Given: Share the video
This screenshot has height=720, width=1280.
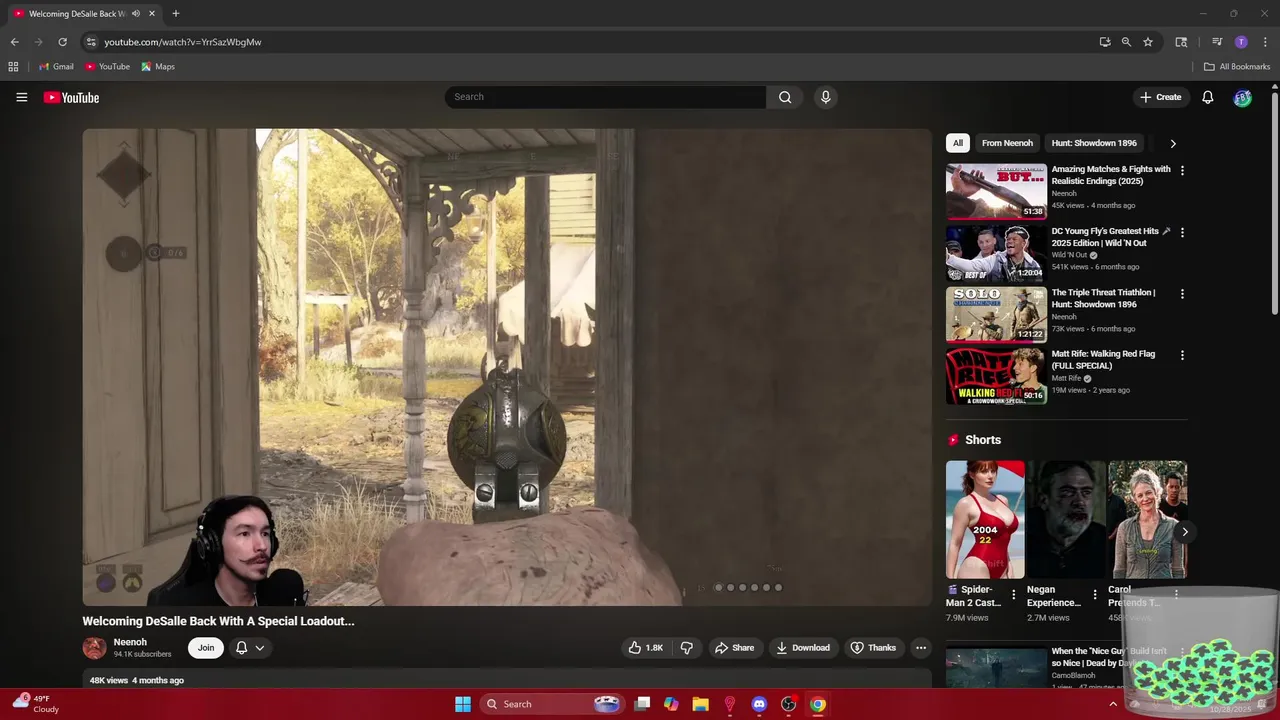Looking at the screenshot, I should [734, 648].
